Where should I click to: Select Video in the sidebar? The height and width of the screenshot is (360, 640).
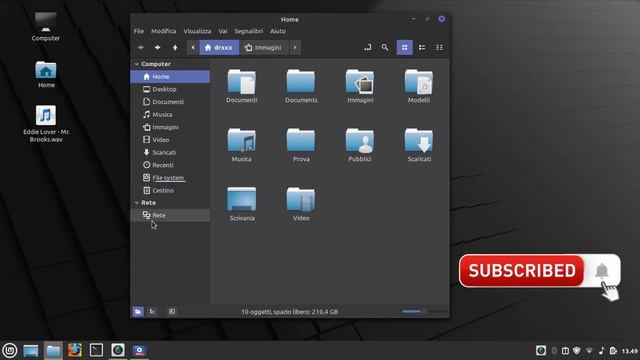pos(170,140)
